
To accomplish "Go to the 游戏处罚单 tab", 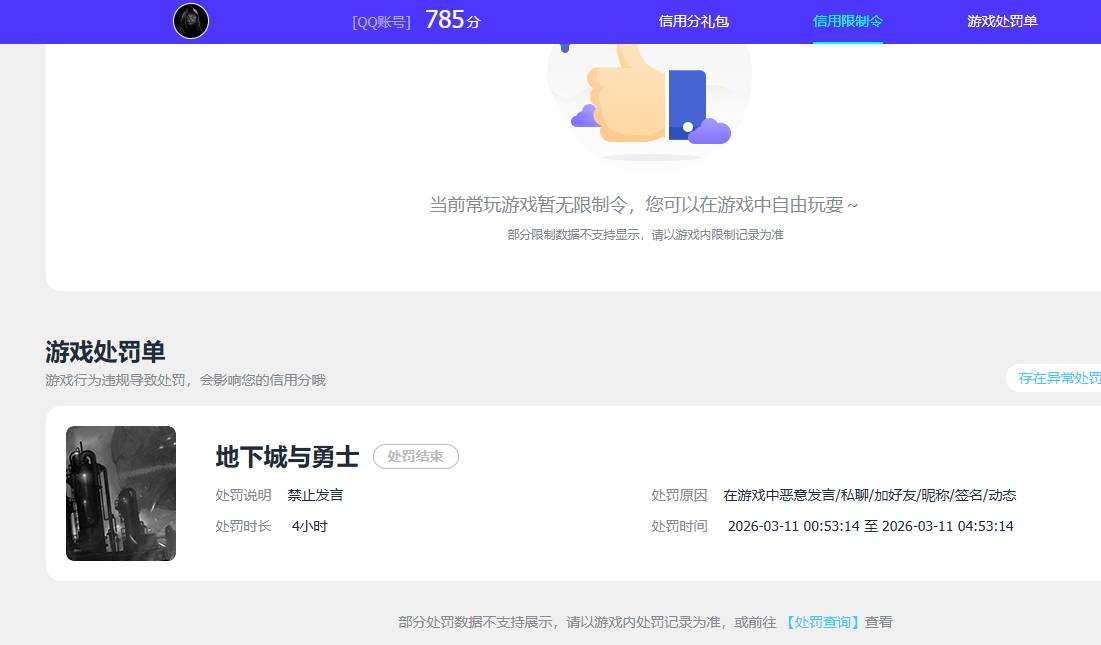I will (1002, 22).
